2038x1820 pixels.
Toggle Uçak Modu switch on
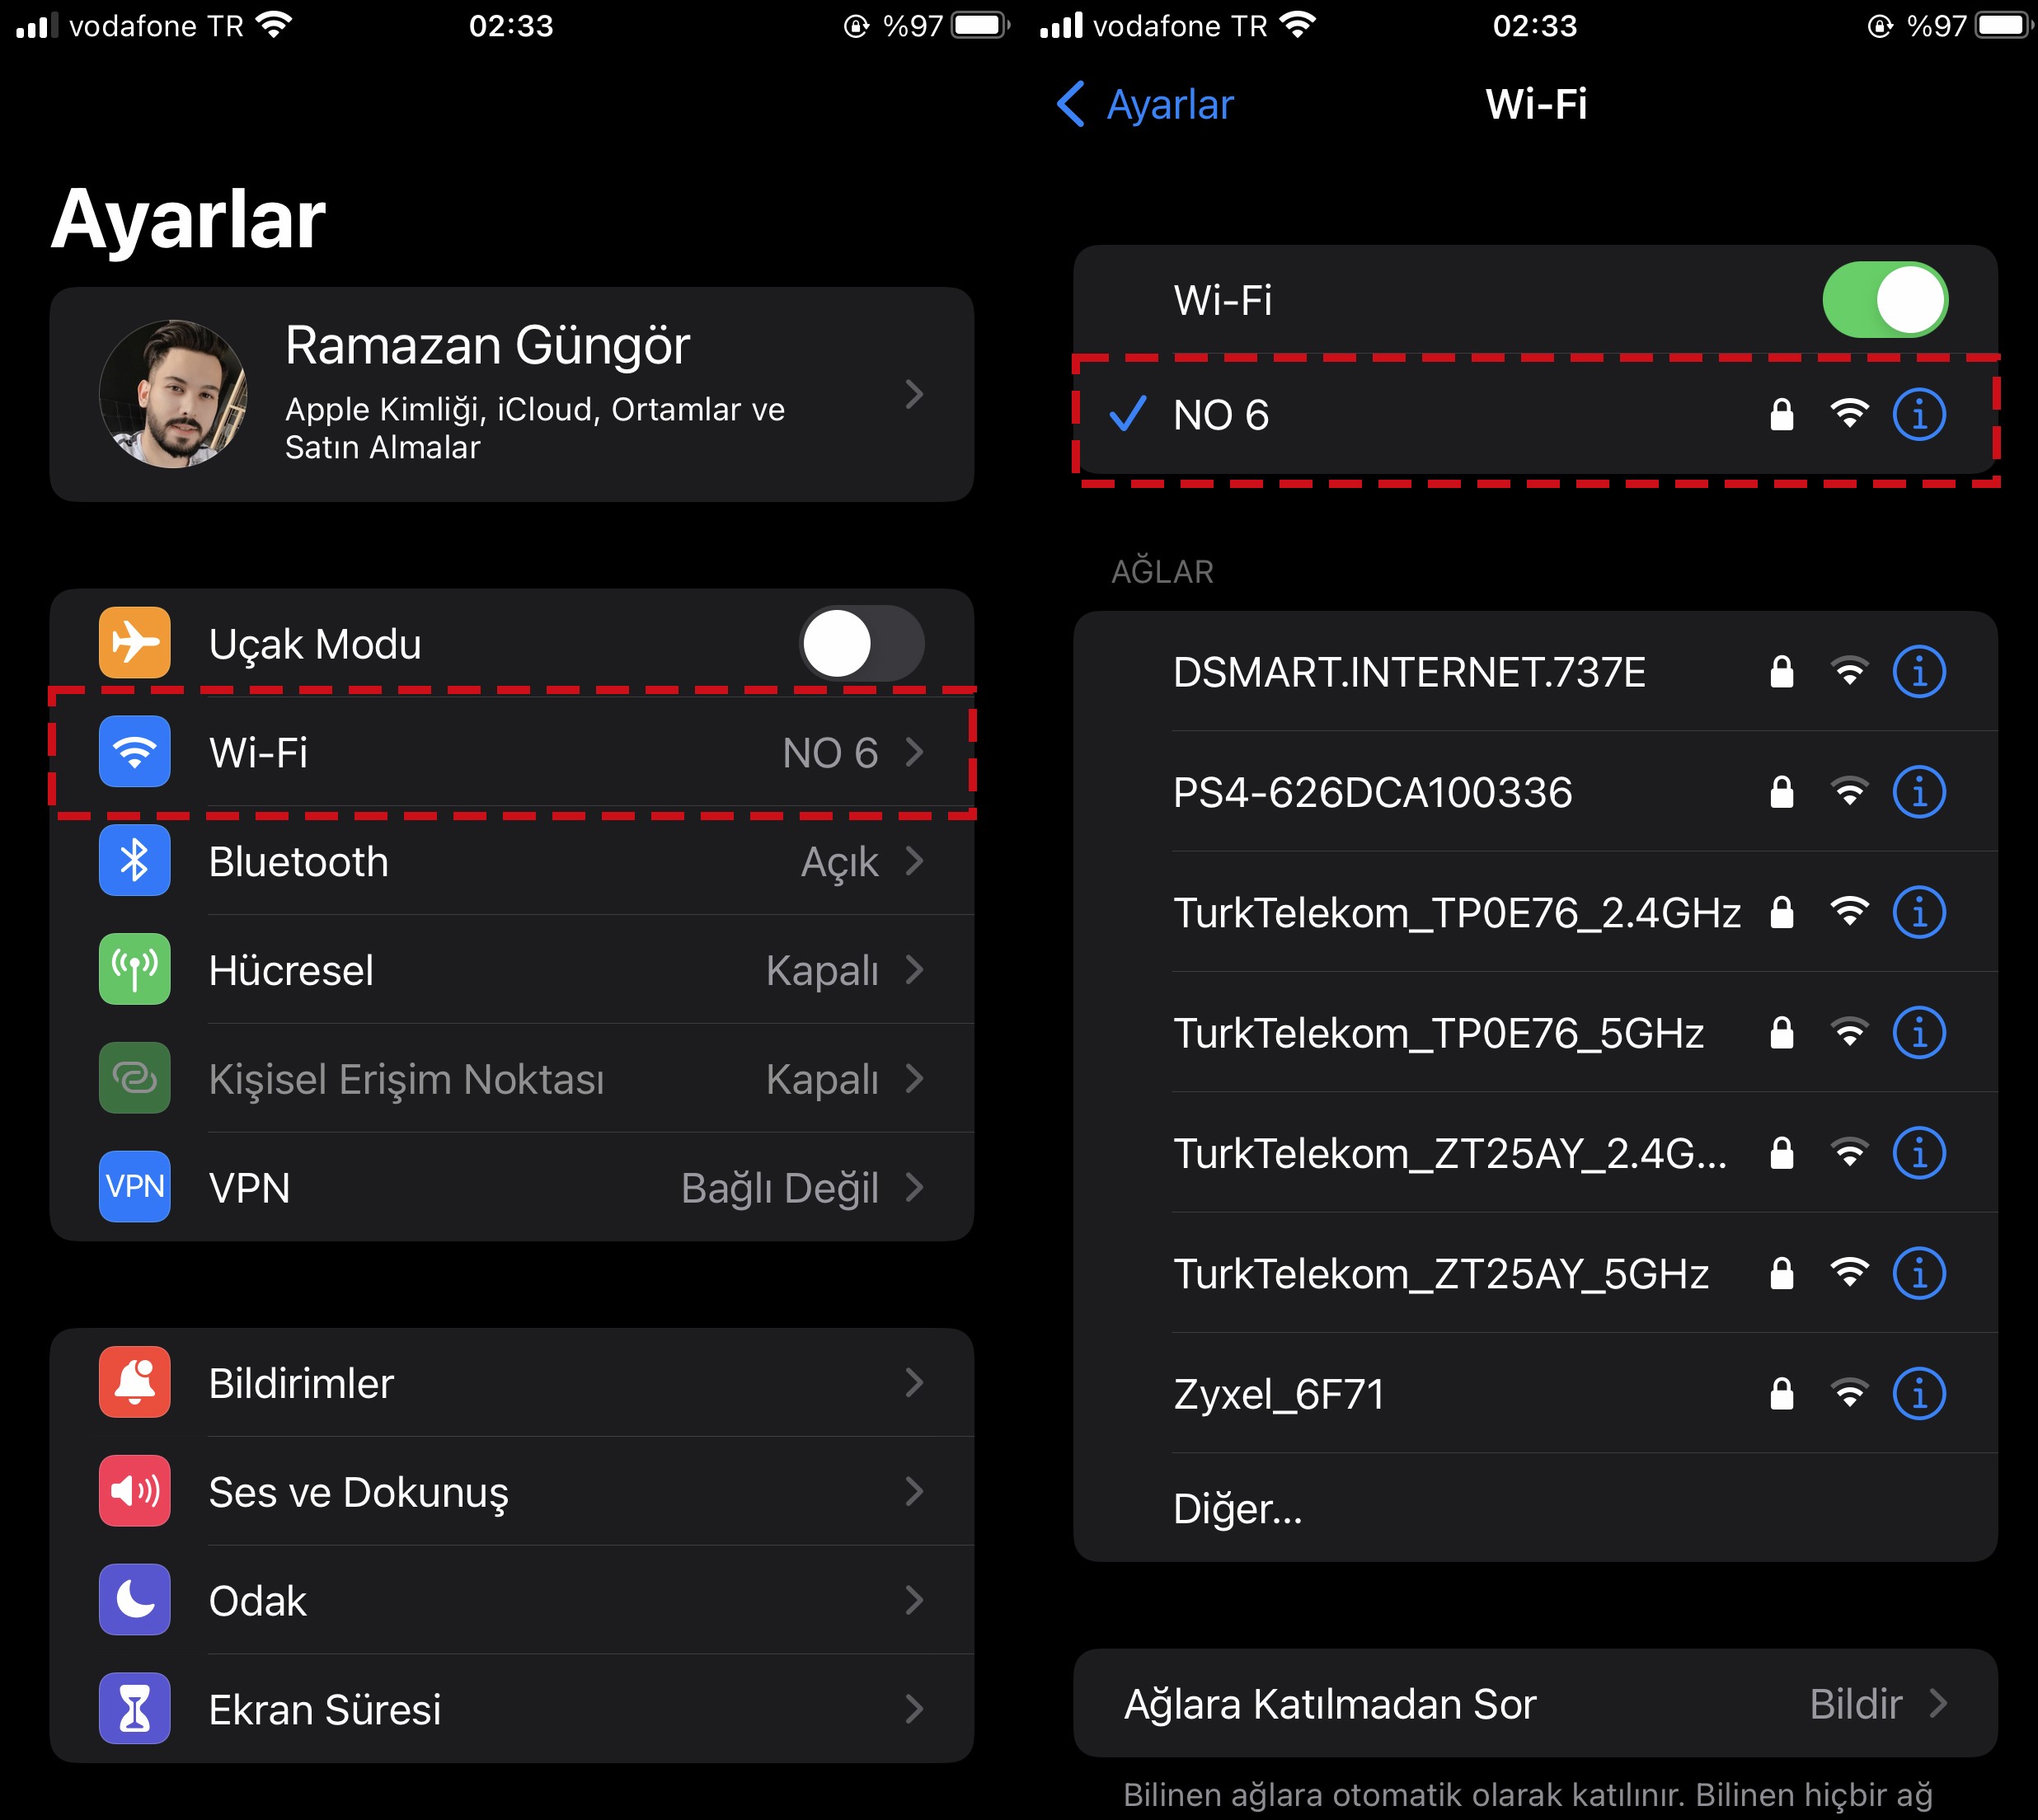coord(861,643)
